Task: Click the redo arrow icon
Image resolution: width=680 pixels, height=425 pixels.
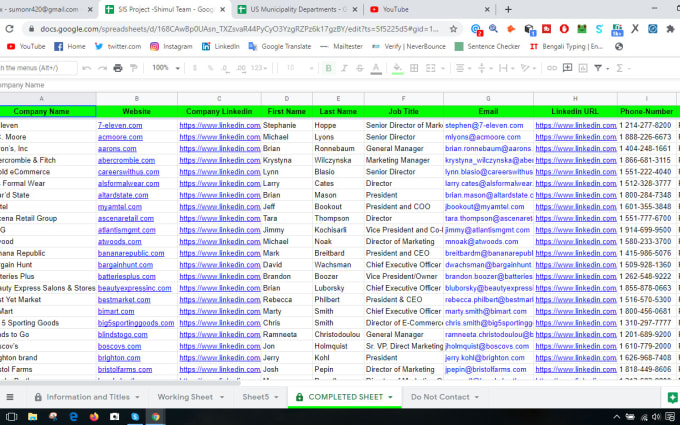Action: pos(102,68)
